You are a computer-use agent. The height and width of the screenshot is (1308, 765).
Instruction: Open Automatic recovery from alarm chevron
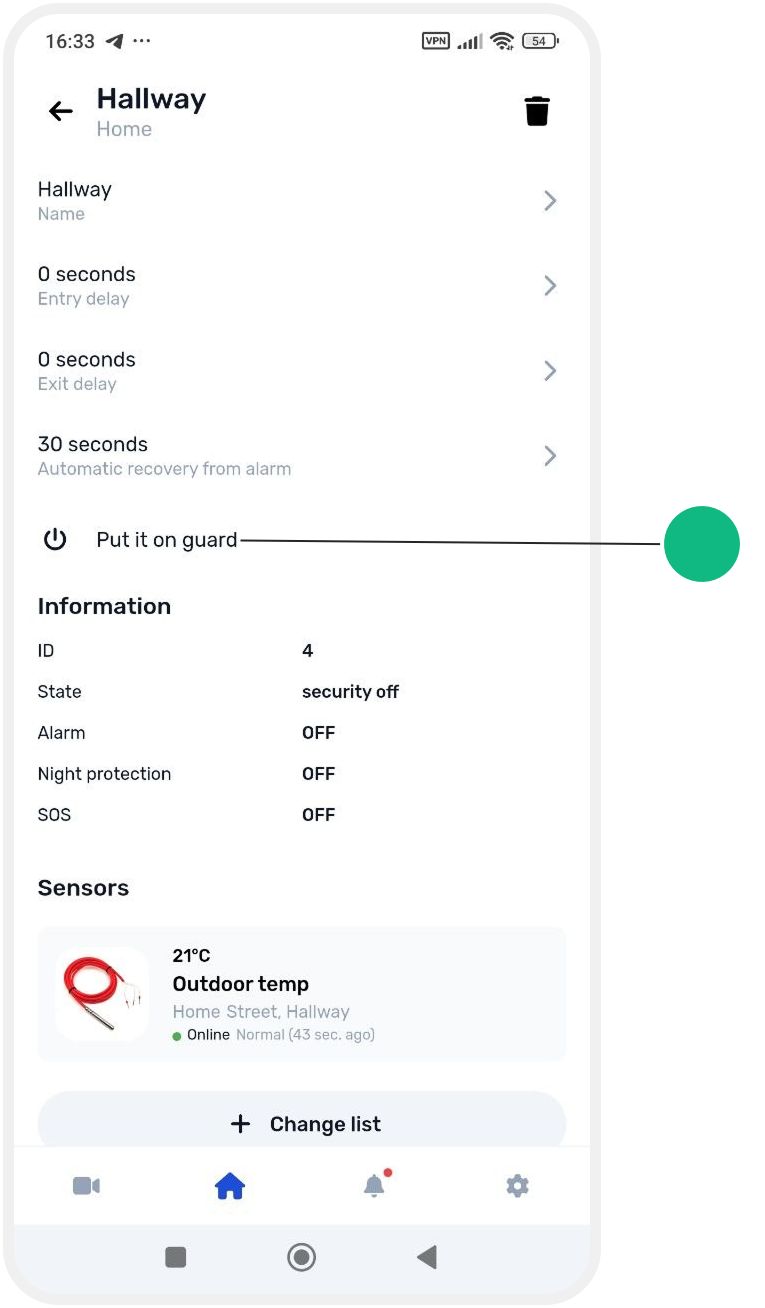coord(550,456)
